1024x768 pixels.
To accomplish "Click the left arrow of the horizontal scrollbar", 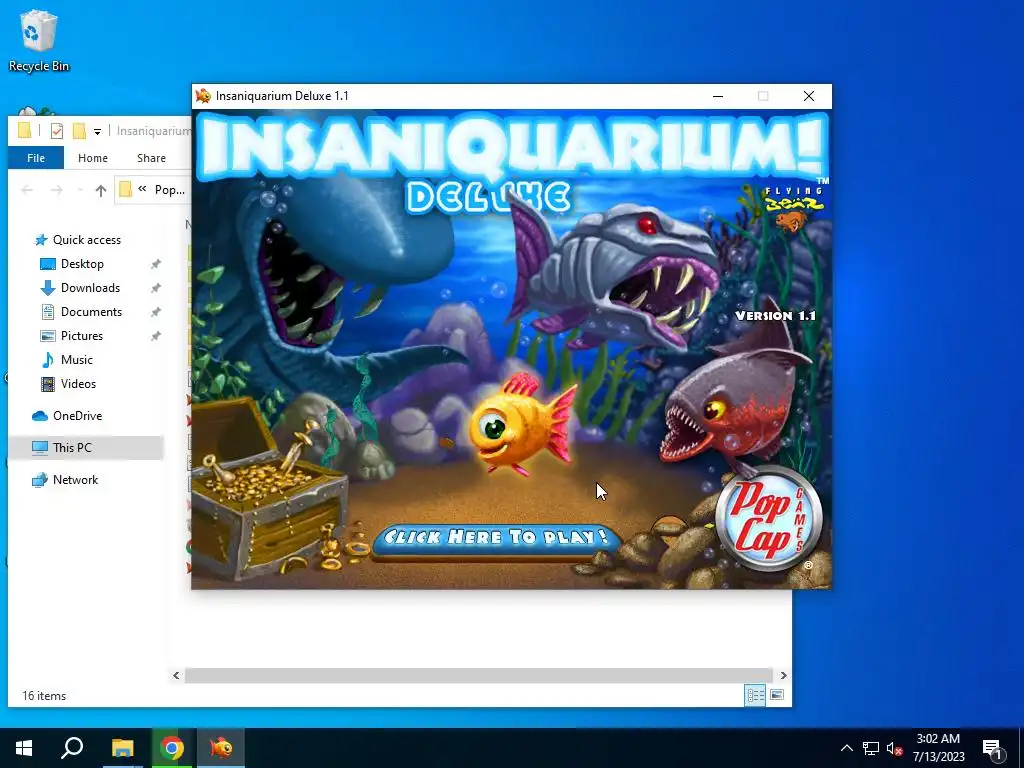I will click(176, 675).
